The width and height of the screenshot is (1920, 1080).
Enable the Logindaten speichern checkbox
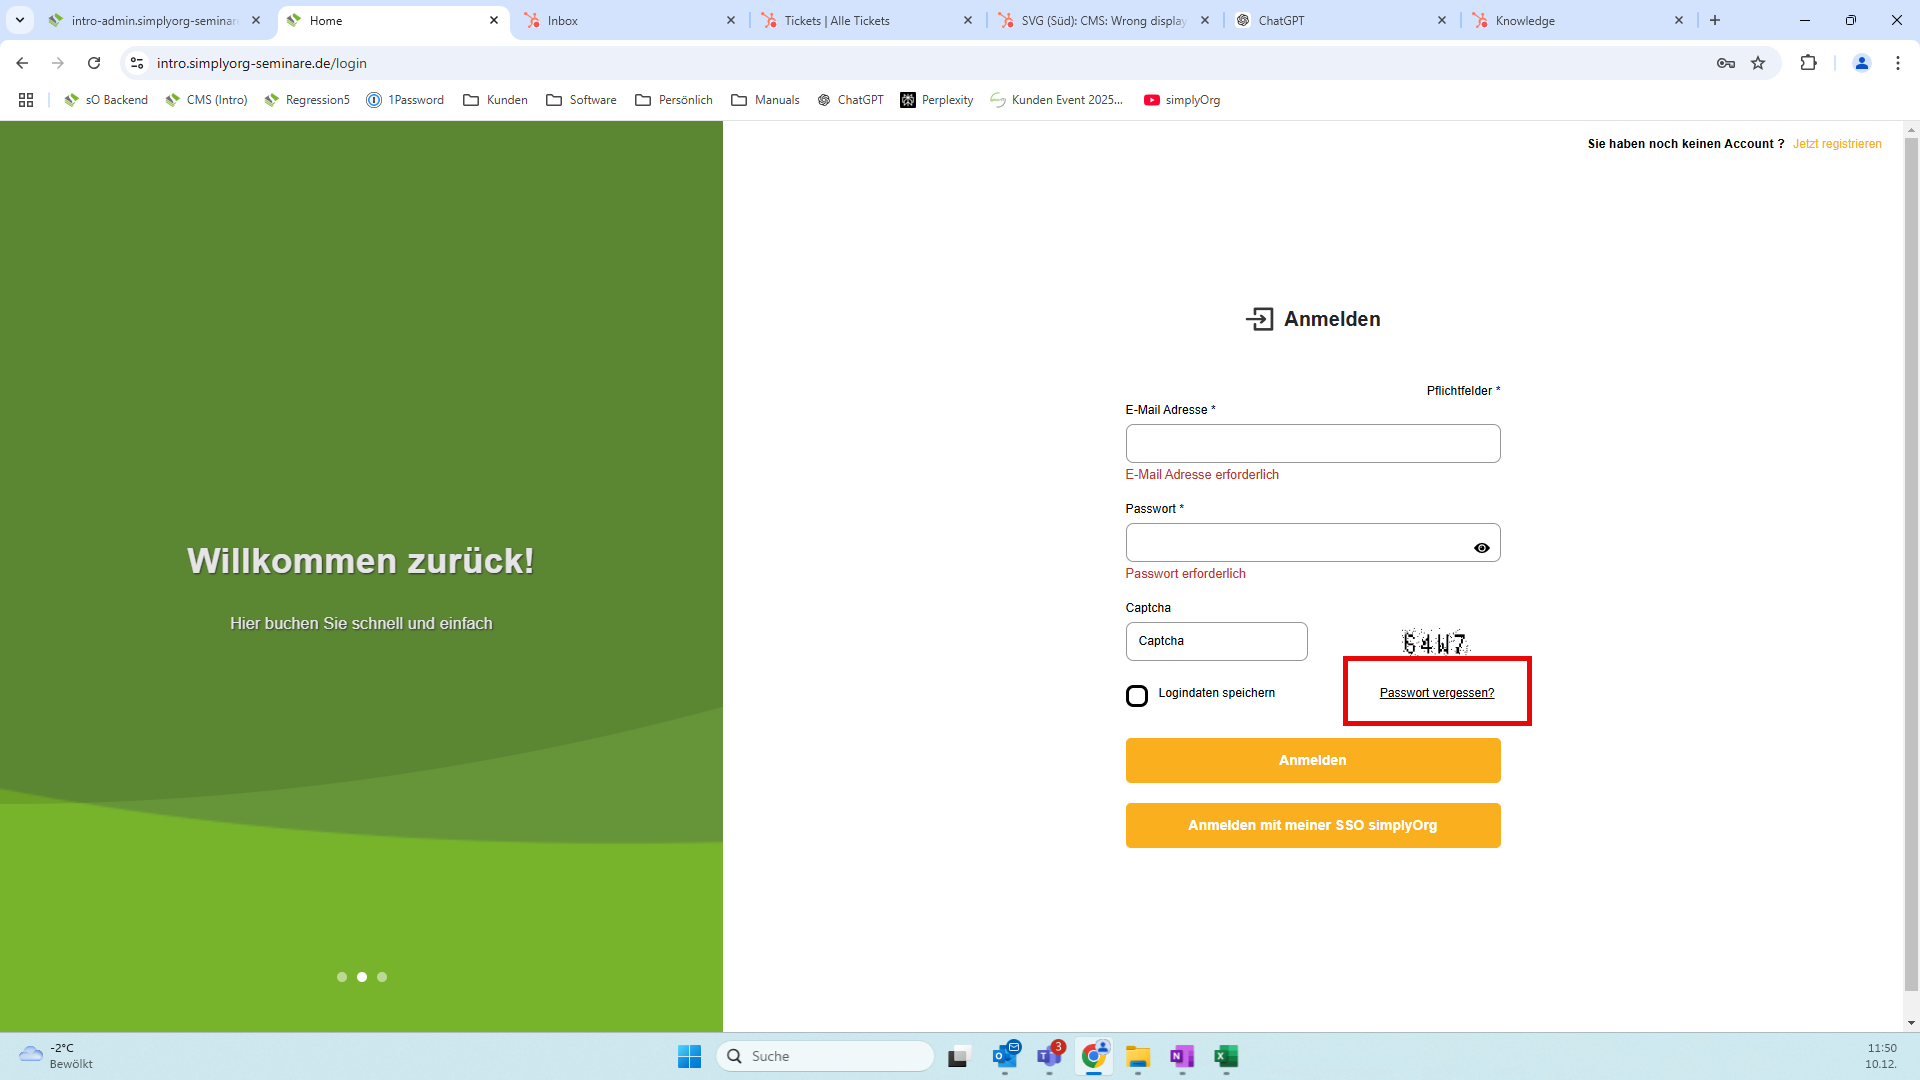(1137, 696)
